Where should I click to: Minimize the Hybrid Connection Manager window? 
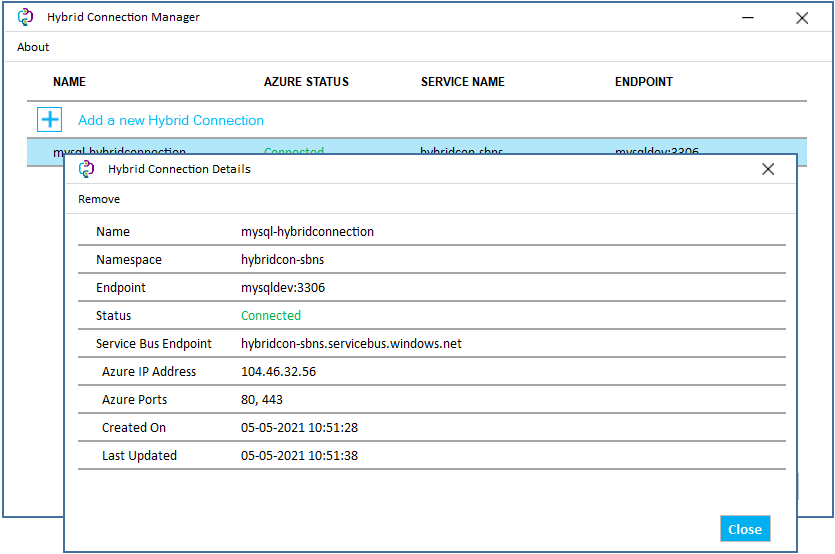[x=748, y=18]
